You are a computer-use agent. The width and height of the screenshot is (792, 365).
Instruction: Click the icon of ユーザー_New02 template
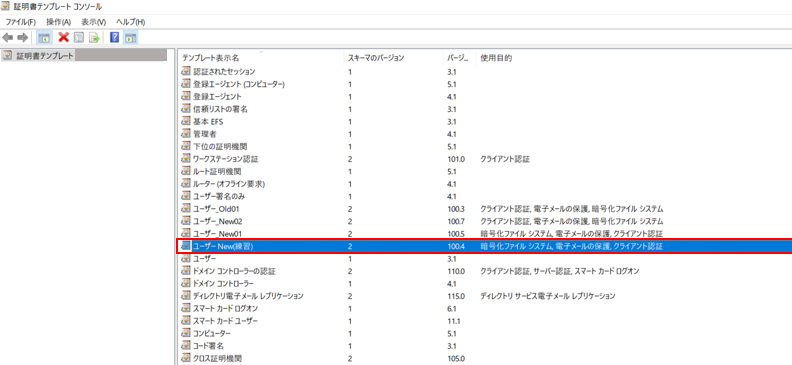[x=186, y=221]
